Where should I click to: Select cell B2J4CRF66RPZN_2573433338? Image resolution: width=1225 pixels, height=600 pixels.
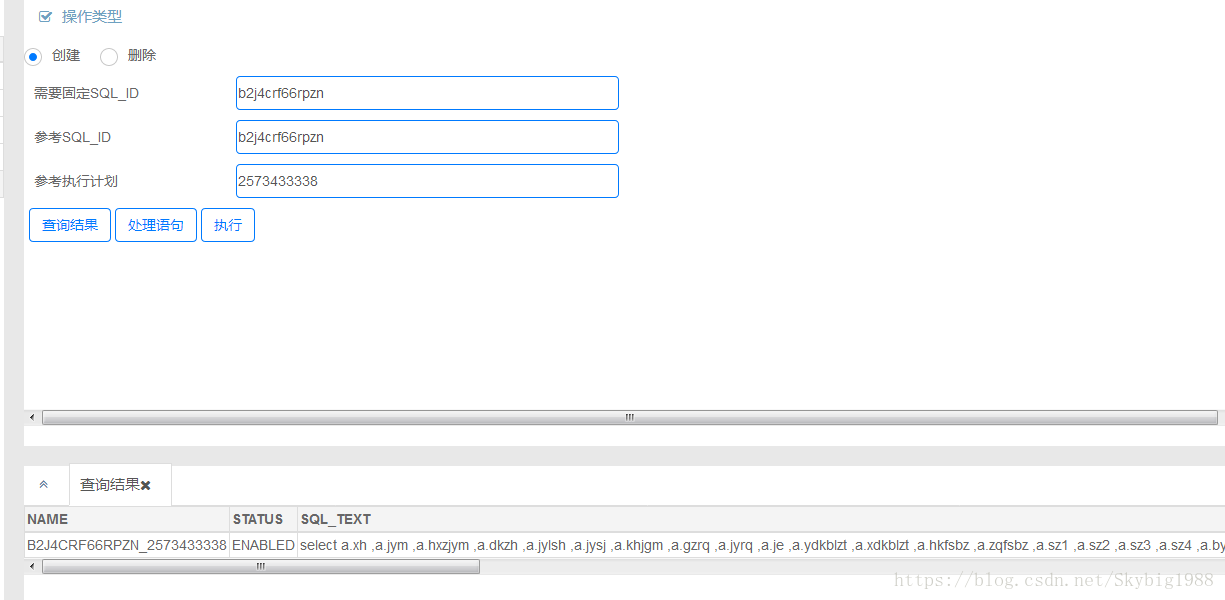(127, 545)
